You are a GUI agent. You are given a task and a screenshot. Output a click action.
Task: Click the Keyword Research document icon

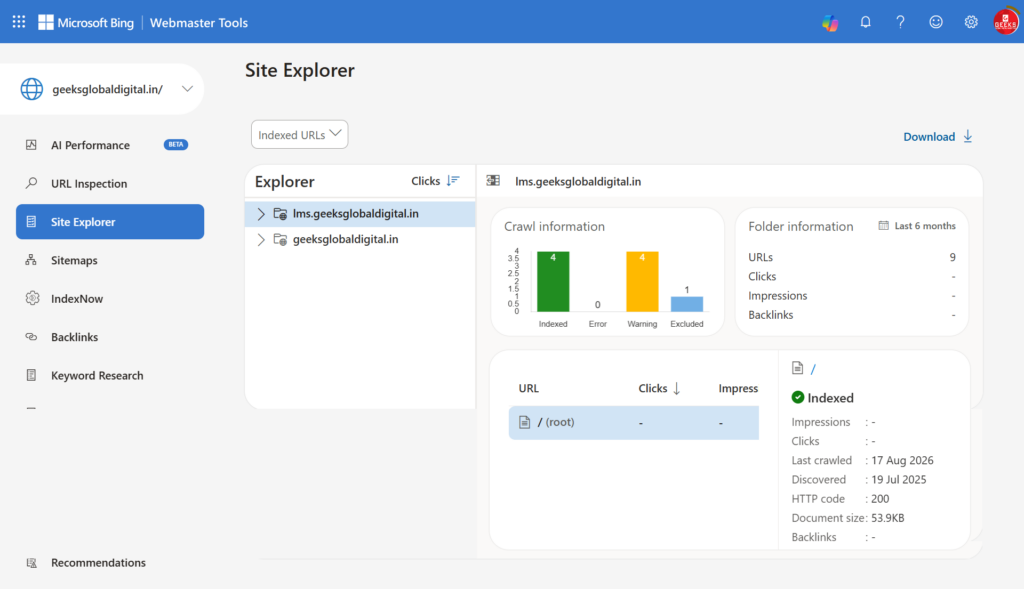31,375
